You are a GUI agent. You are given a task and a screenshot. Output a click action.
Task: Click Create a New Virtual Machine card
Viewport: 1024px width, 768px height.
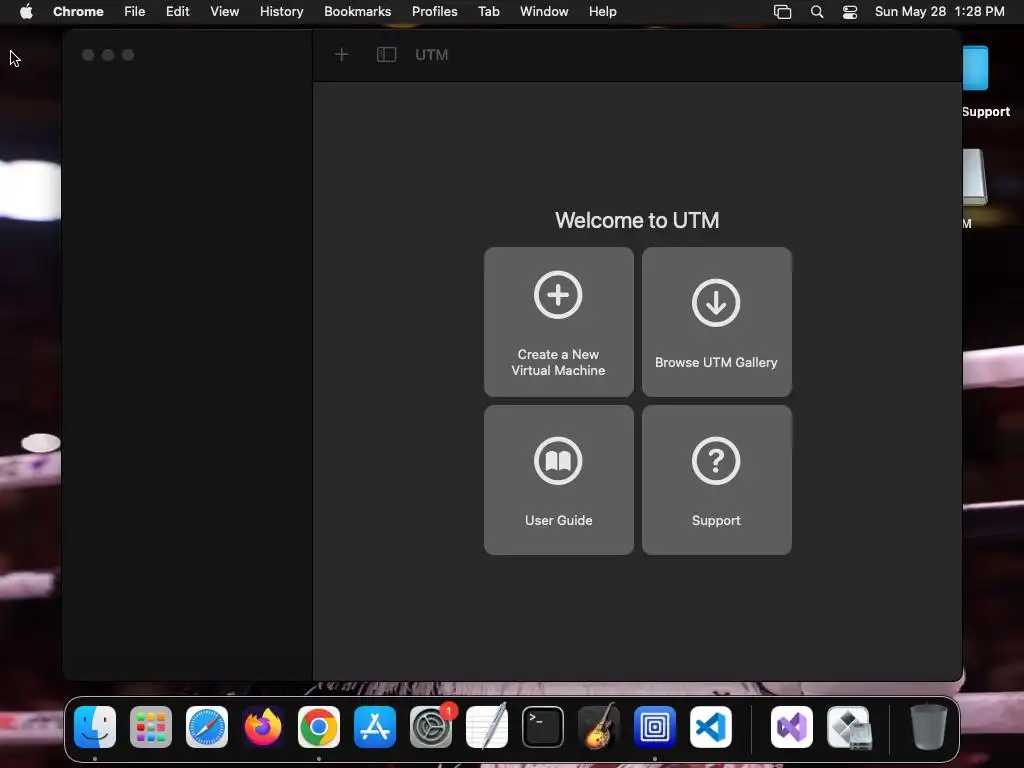point(558,321)
